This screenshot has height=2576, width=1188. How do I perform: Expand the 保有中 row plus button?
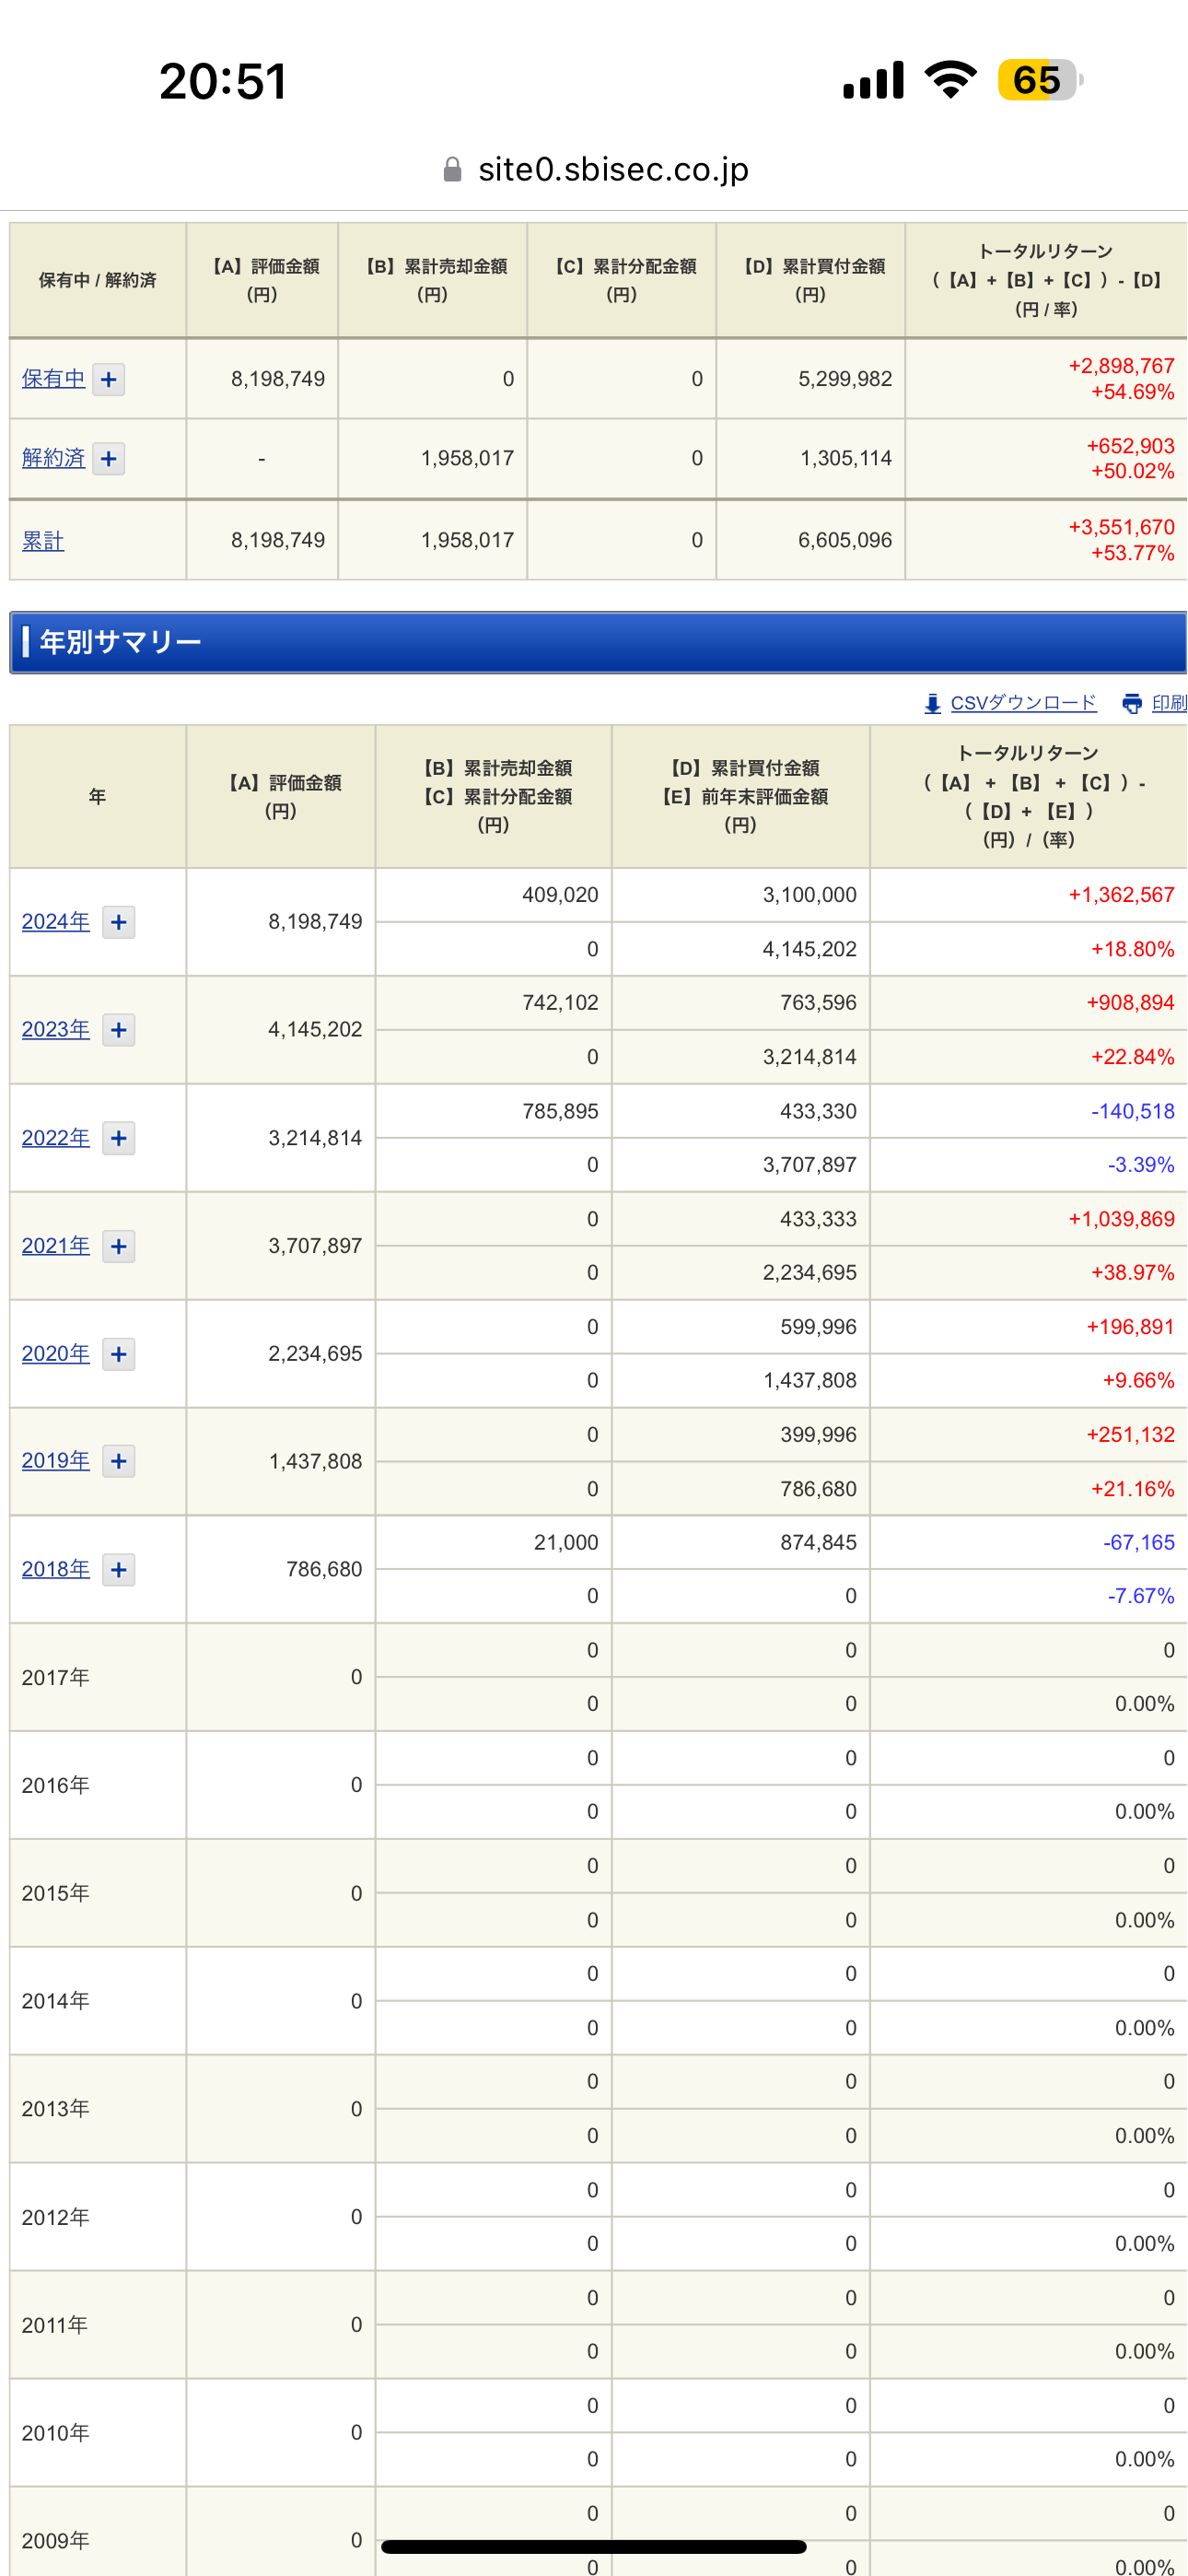click(x=108, y=379)
